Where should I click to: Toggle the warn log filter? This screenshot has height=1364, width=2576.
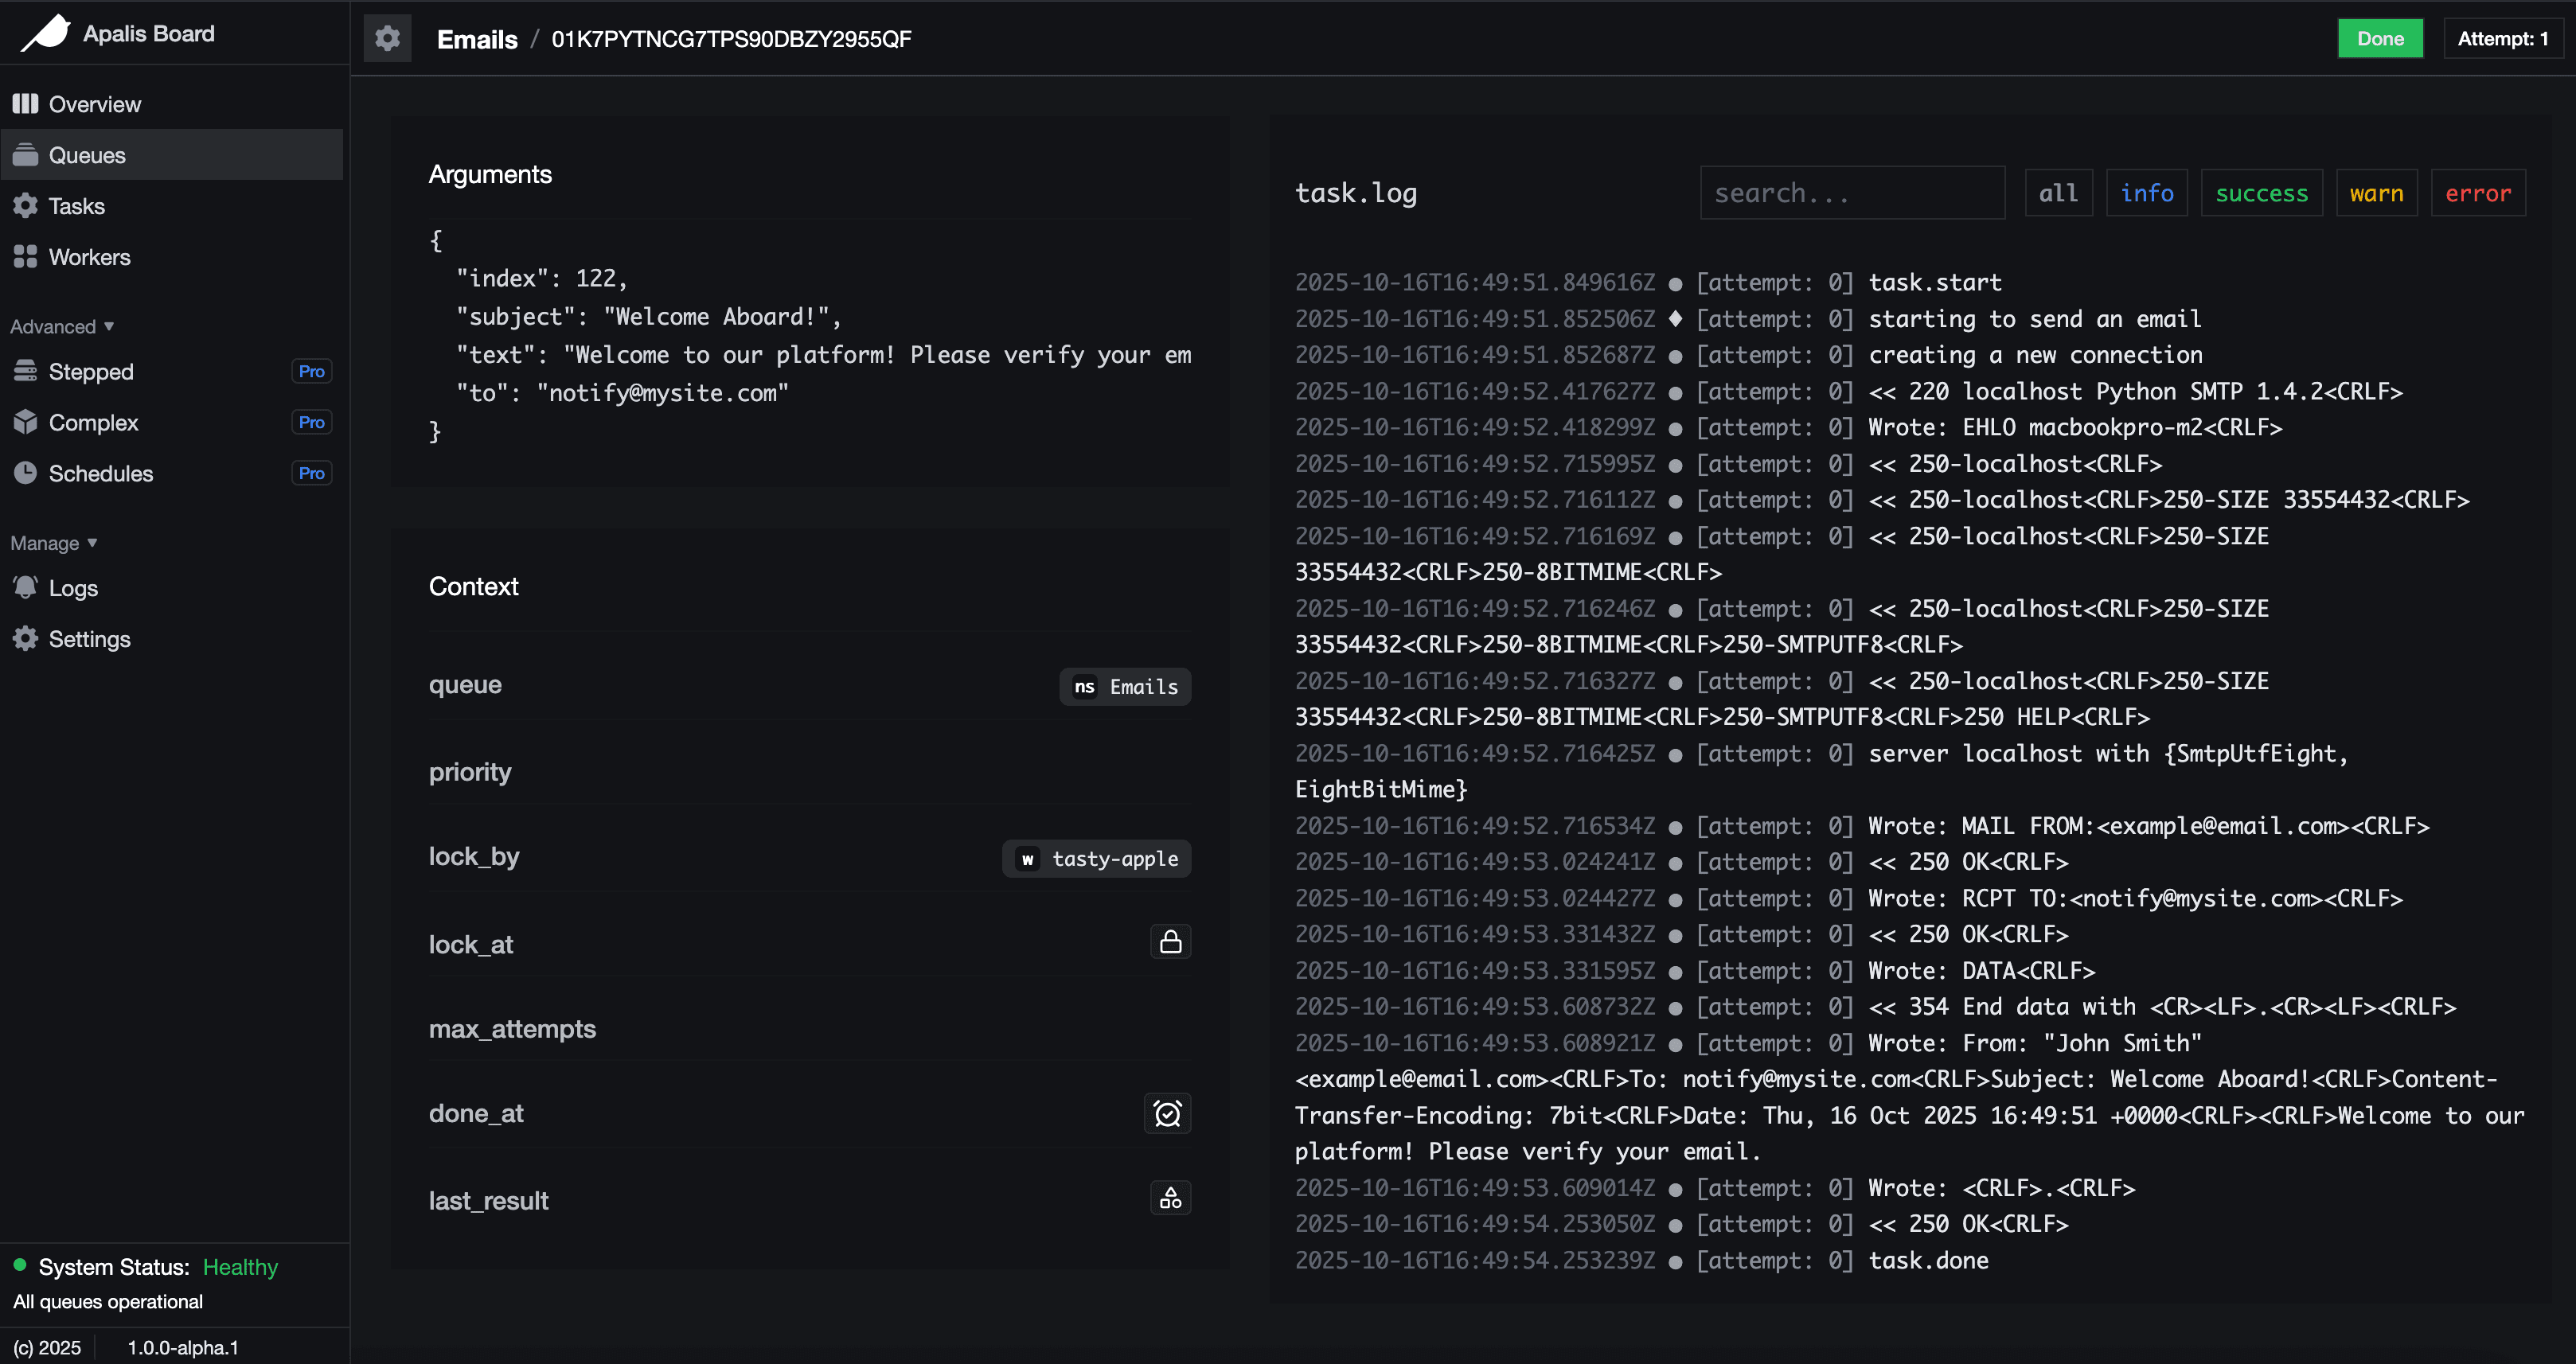click(x=2377, y=192)
